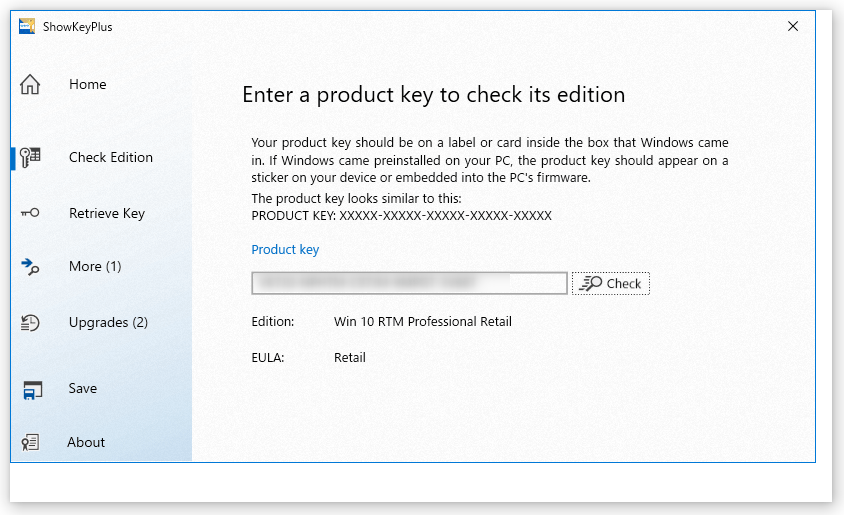Click the magnifier icon on Check button
844x515 pixels.
(x=591, y=284)
